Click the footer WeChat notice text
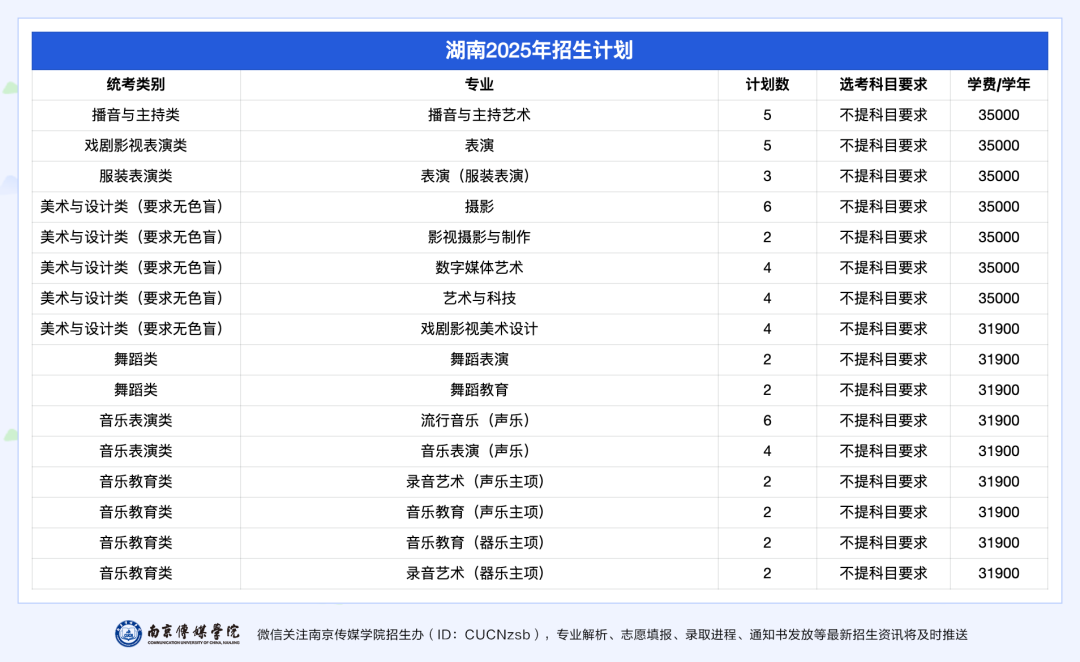This screenshot has height=662, width=1080. [612, 634]
